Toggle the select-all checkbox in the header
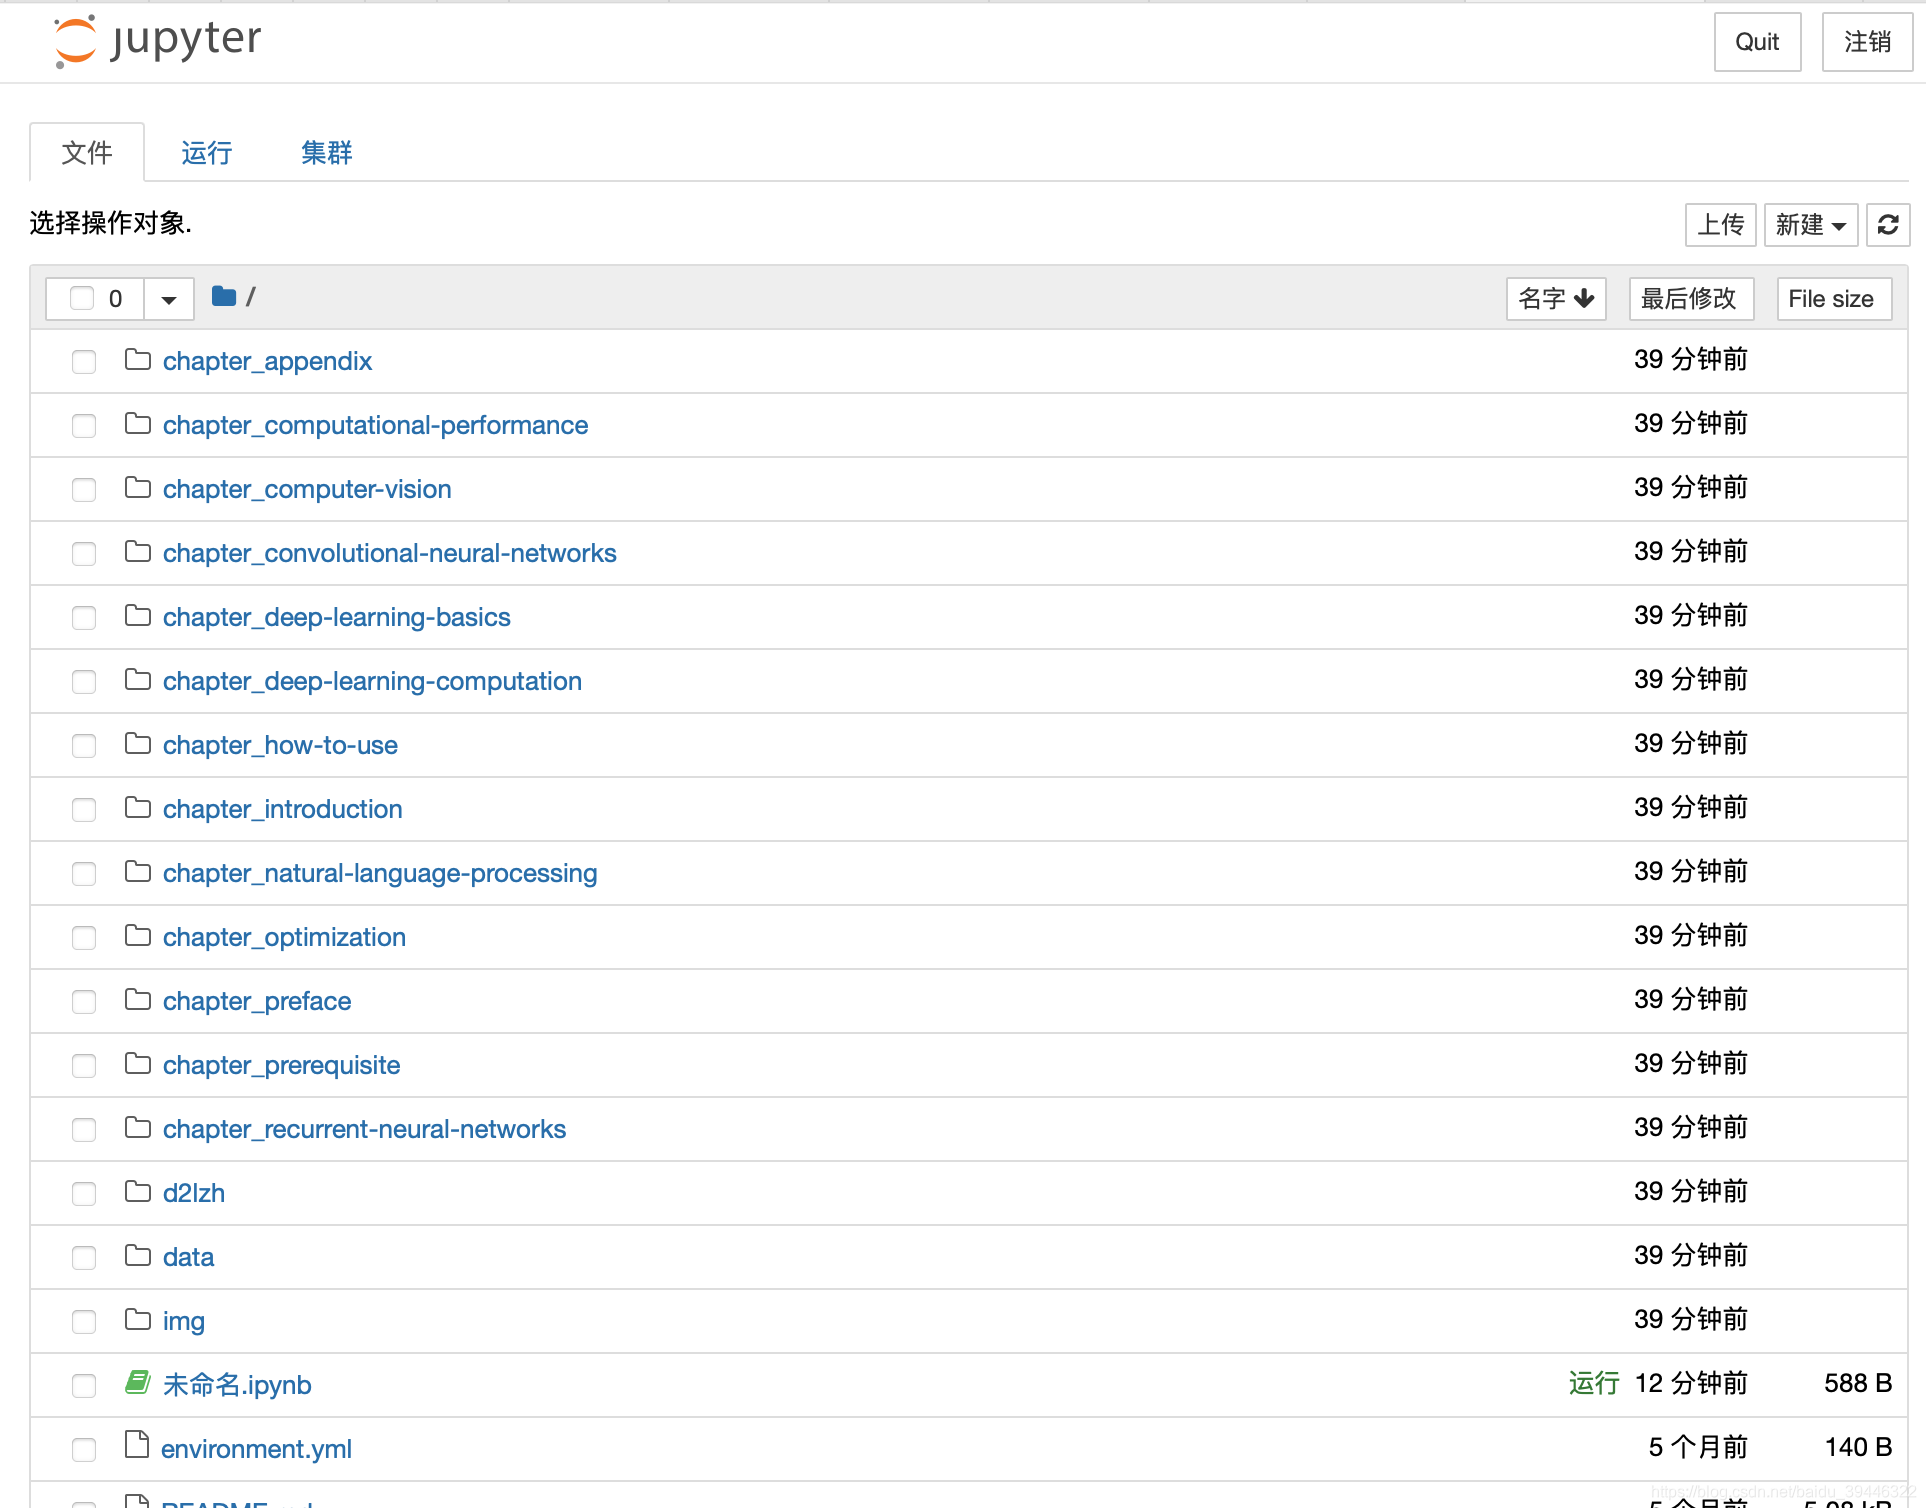The width and height of the screenshot is (1926, 1510). click(x=82, y=298)
